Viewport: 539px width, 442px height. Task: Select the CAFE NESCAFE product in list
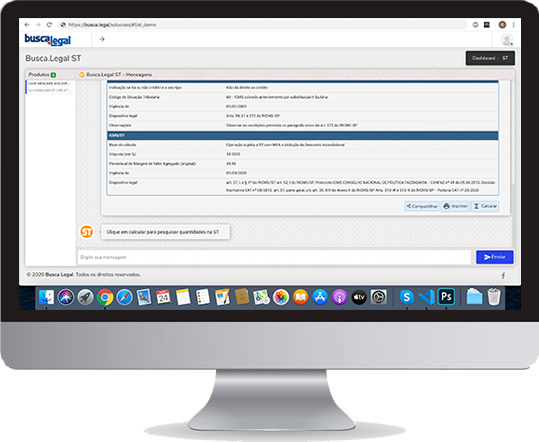pos(50,87)
